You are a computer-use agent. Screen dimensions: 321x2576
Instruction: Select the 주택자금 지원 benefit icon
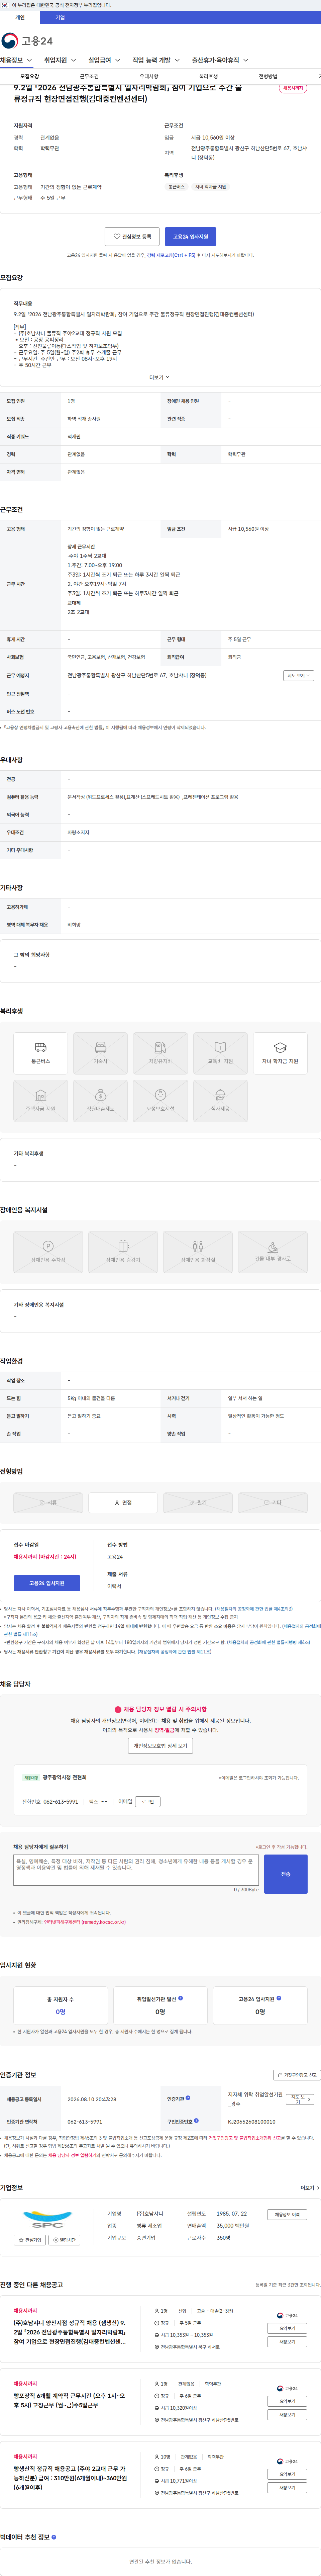pyautogui.click(x=41, y=1101)
